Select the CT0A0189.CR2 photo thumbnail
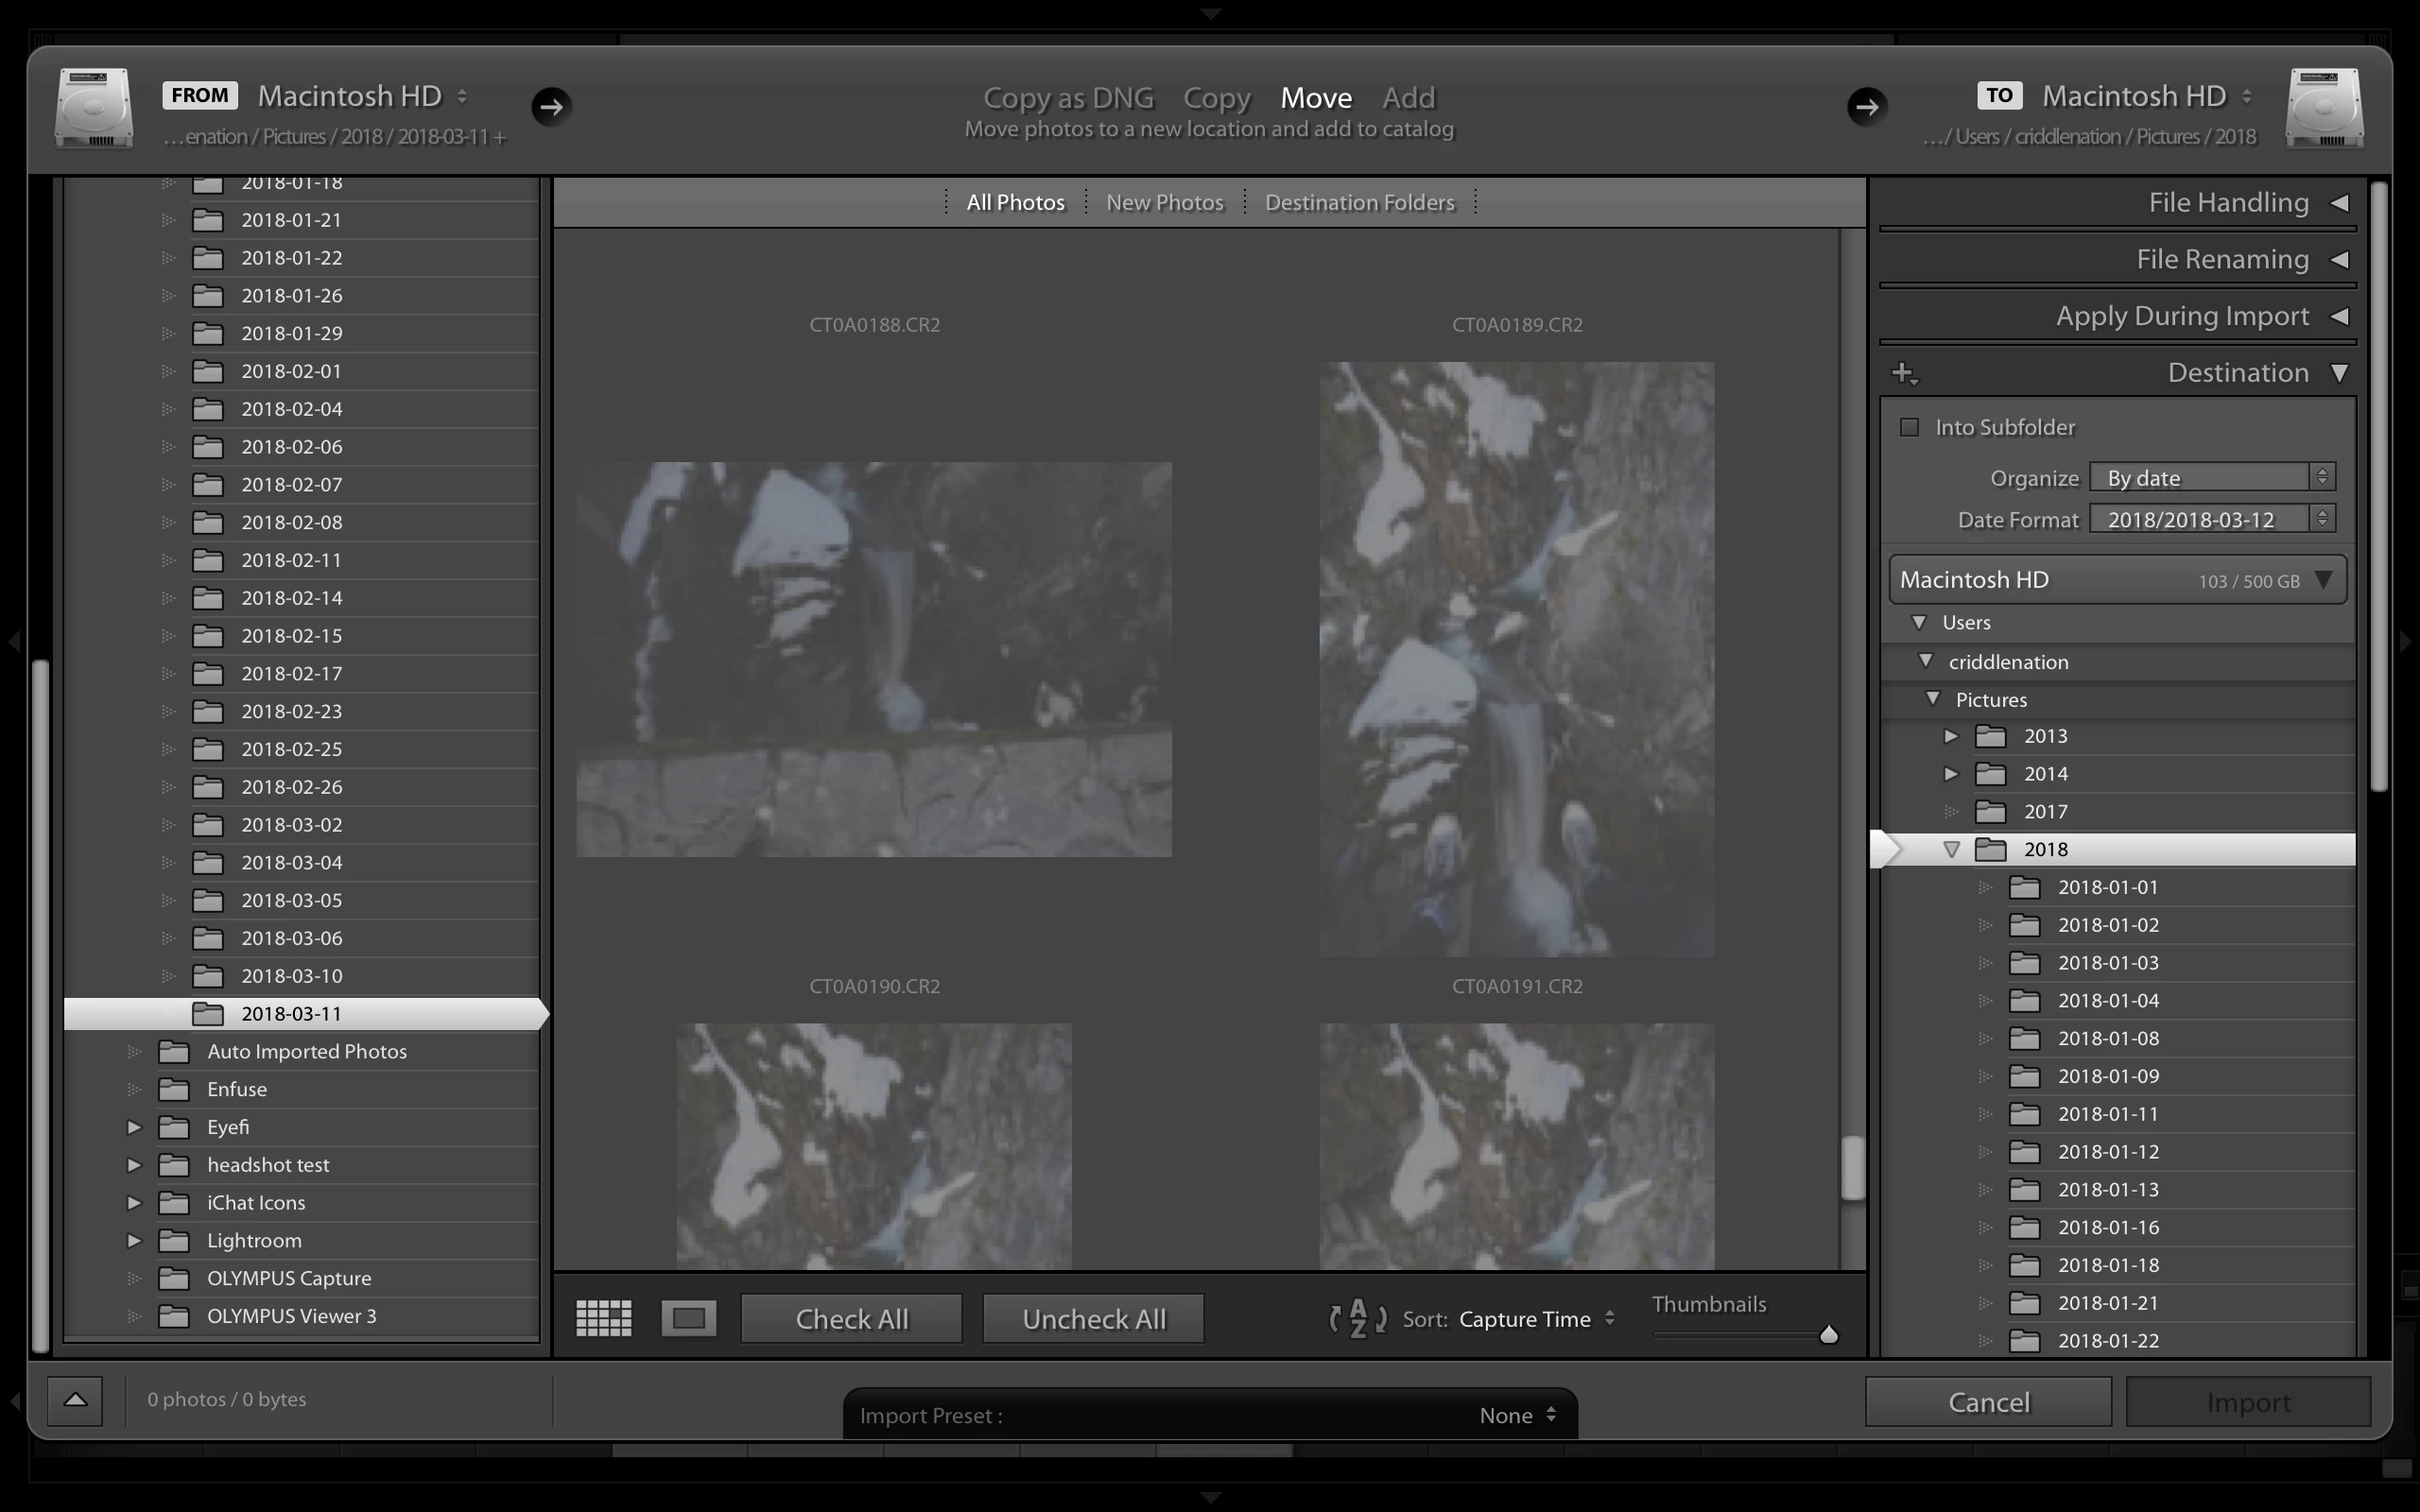Image resolution: width=2420 pixels, height=1512 pixels. point(1516,658)
